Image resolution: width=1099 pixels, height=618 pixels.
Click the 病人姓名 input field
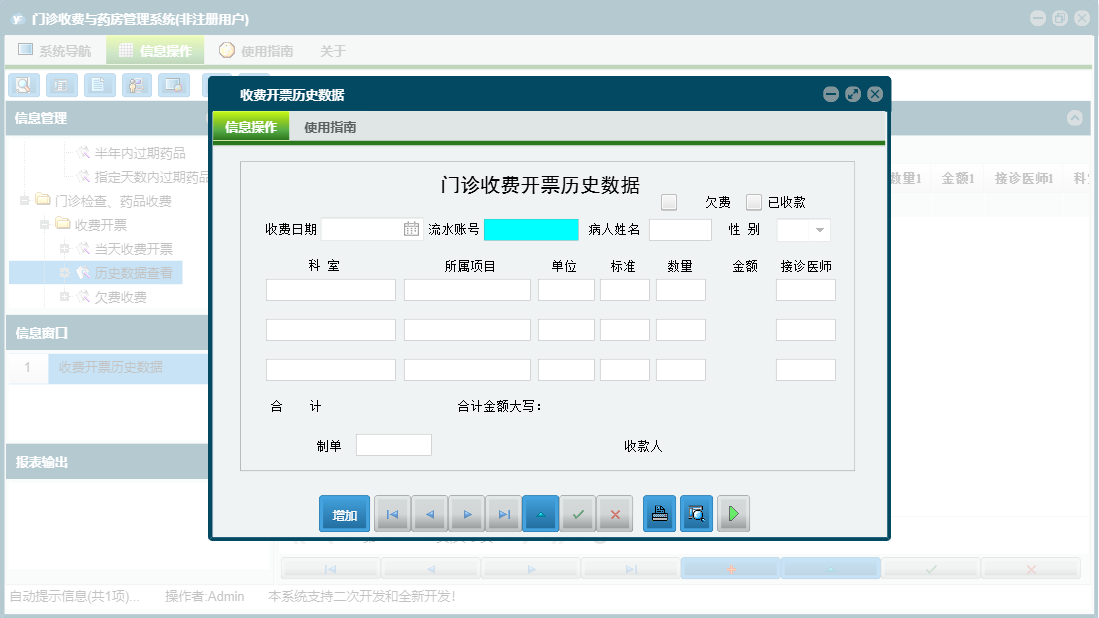click(x=681, y=230)
